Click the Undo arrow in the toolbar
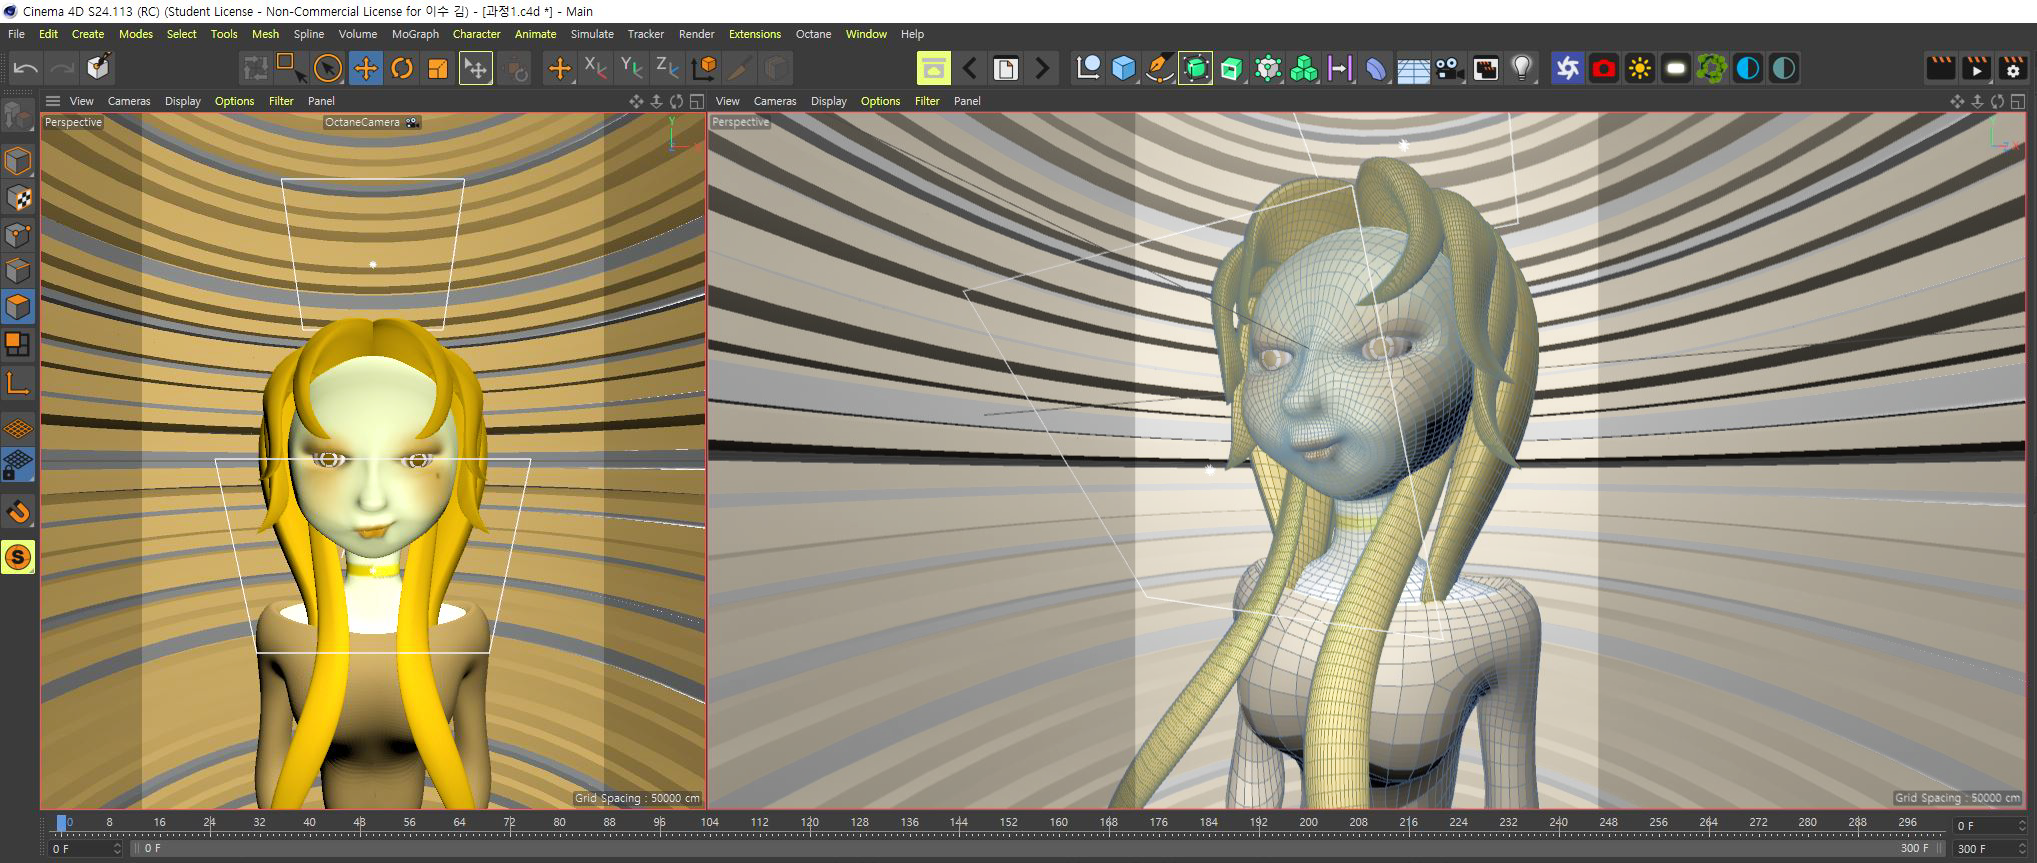This screenshot has width=2037, height=863. click(x=26, y=68)
